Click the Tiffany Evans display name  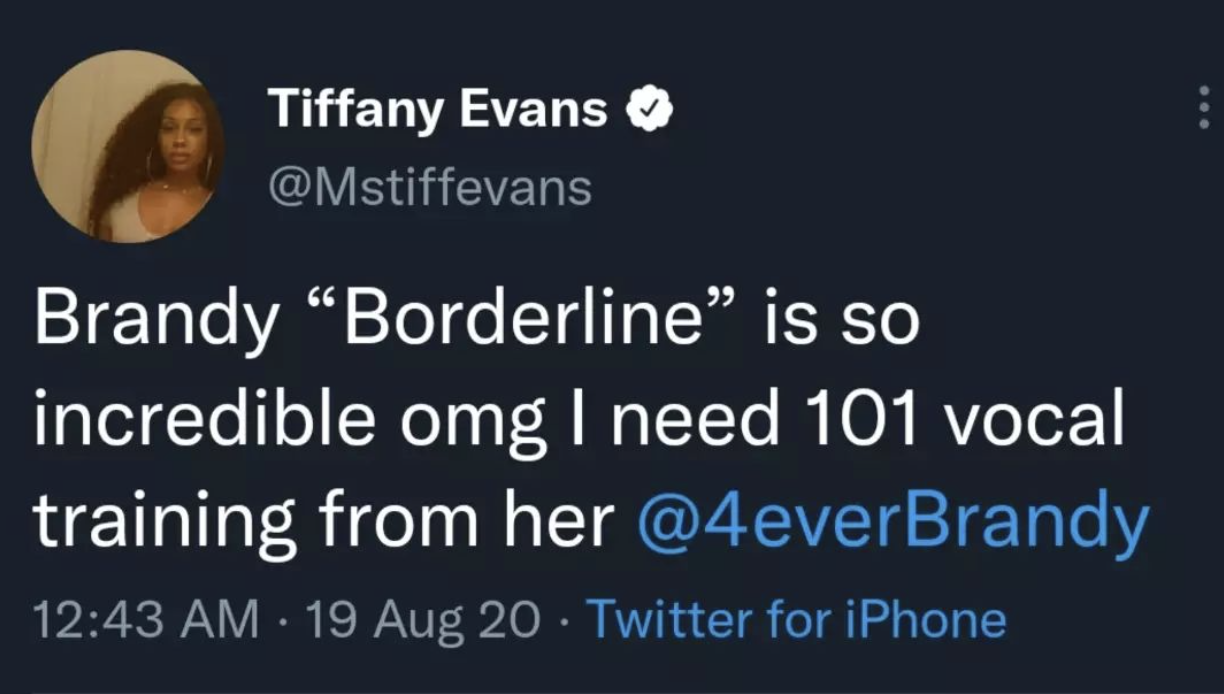(437, 109)
